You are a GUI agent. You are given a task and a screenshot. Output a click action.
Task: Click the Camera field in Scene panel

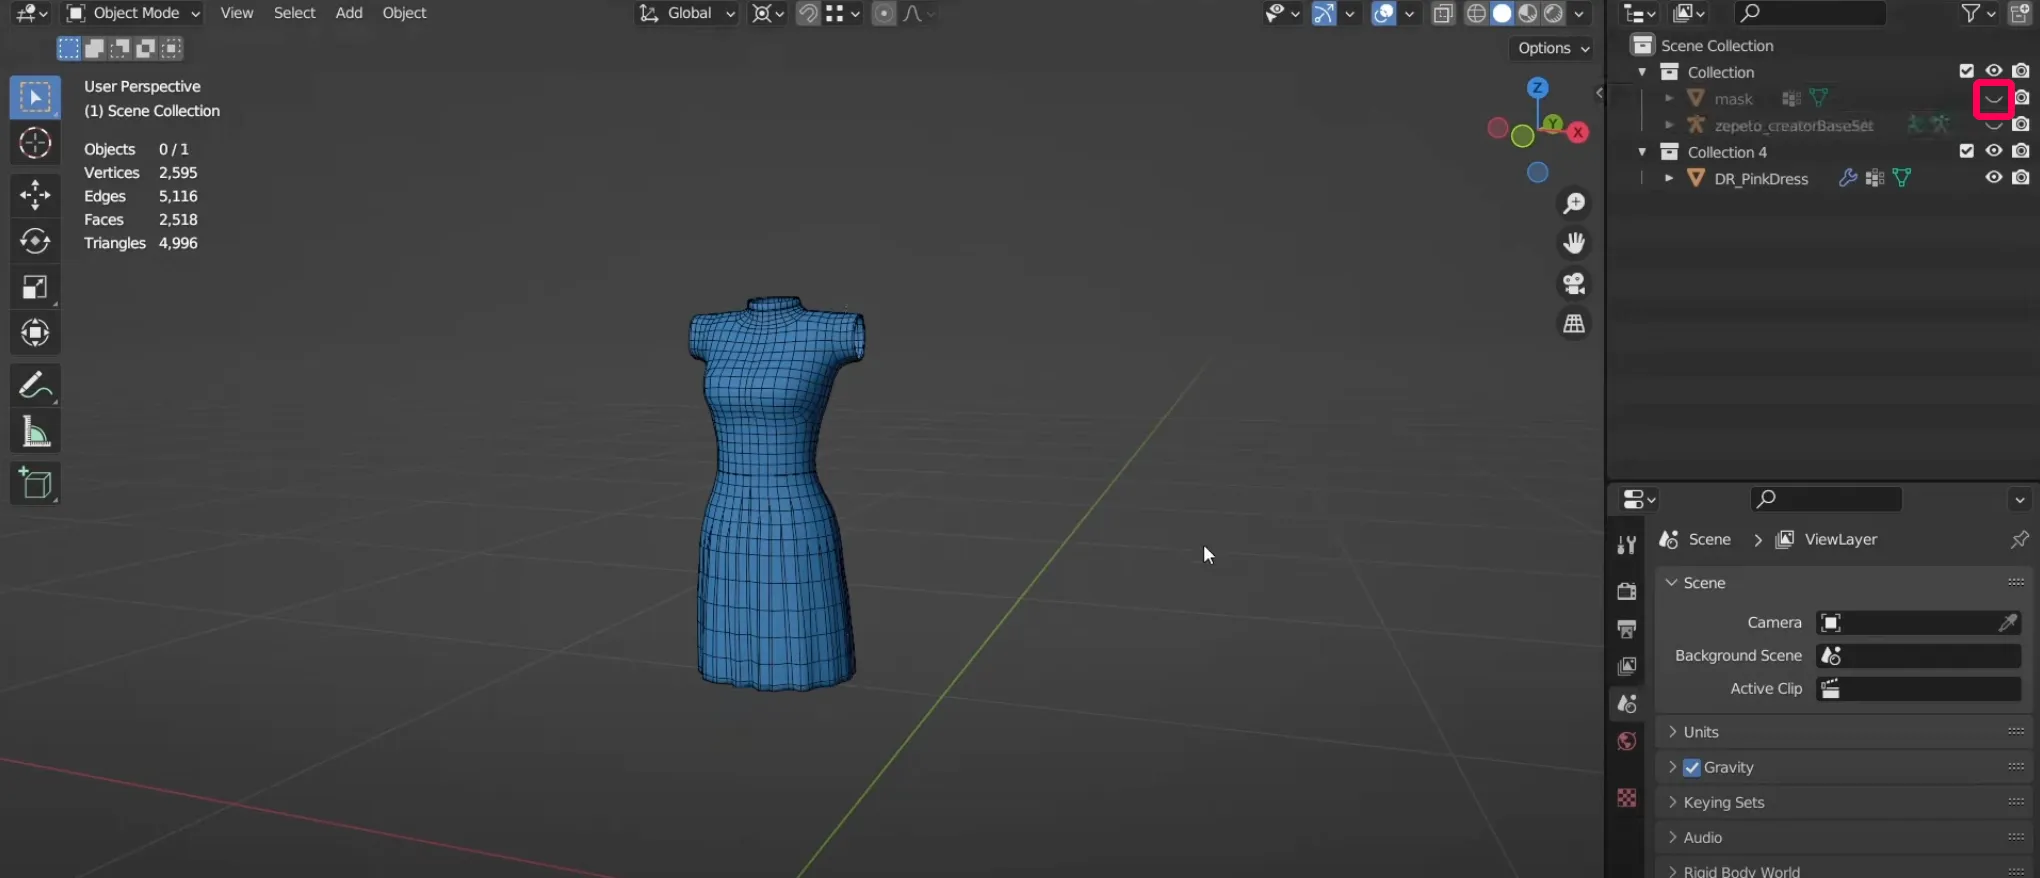(x=1919, y=623)
